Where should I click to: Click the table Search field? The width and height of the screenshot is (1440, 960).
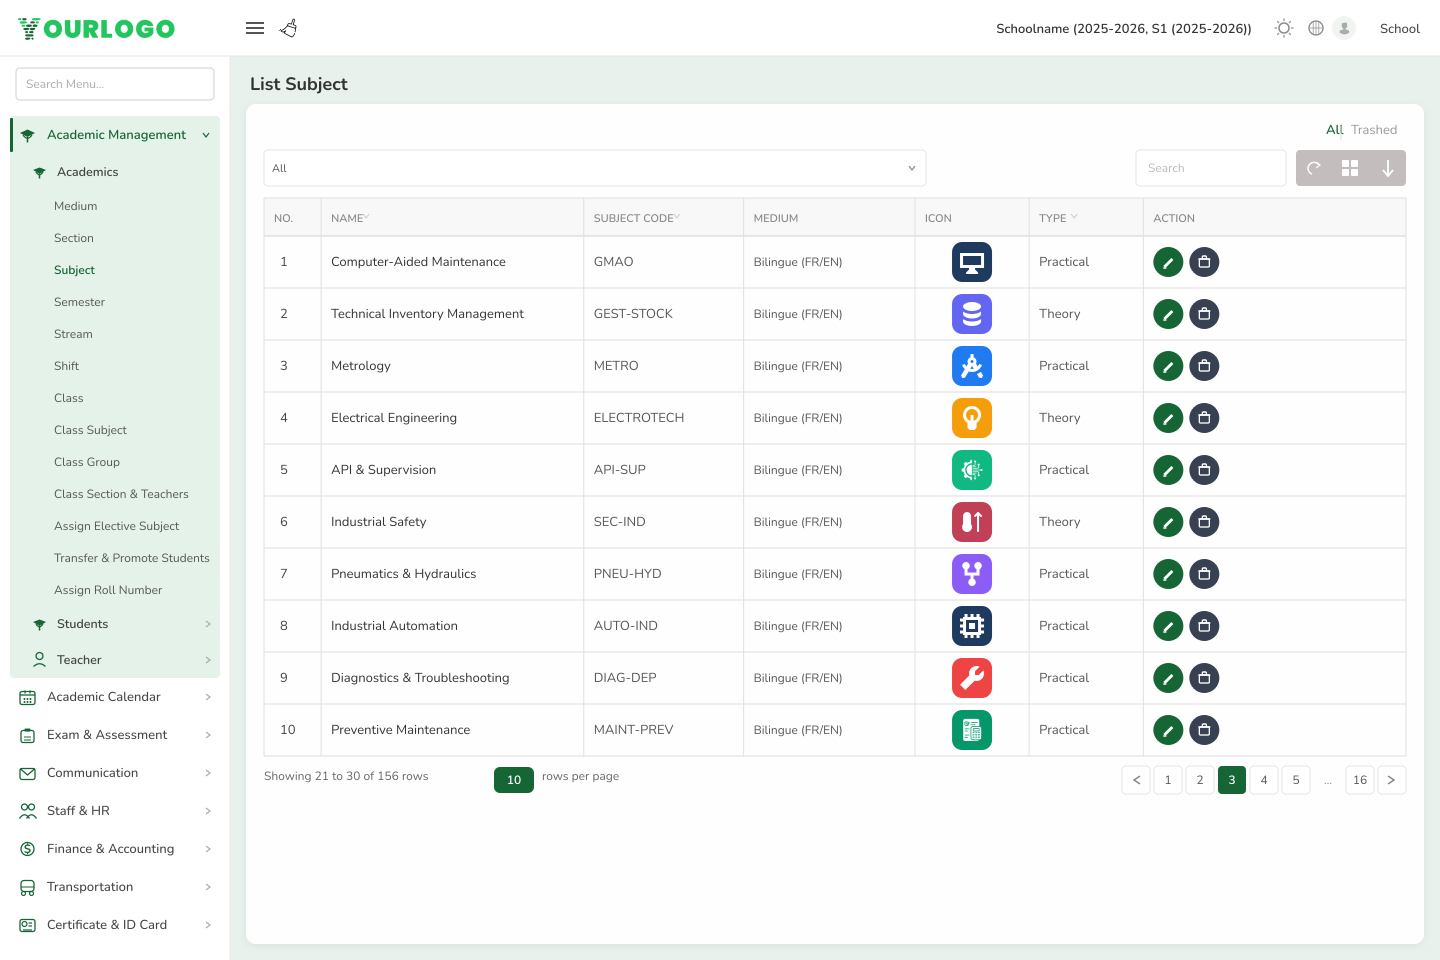coord(1211,168)
